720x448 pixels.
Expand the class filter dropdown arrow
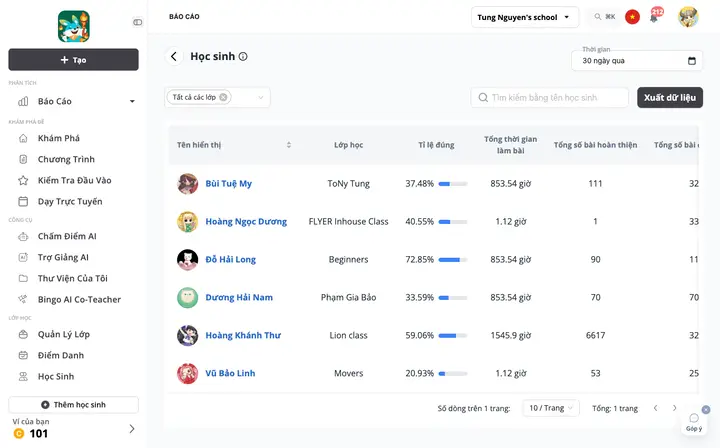pyautogui.click(x=260, y=97)
